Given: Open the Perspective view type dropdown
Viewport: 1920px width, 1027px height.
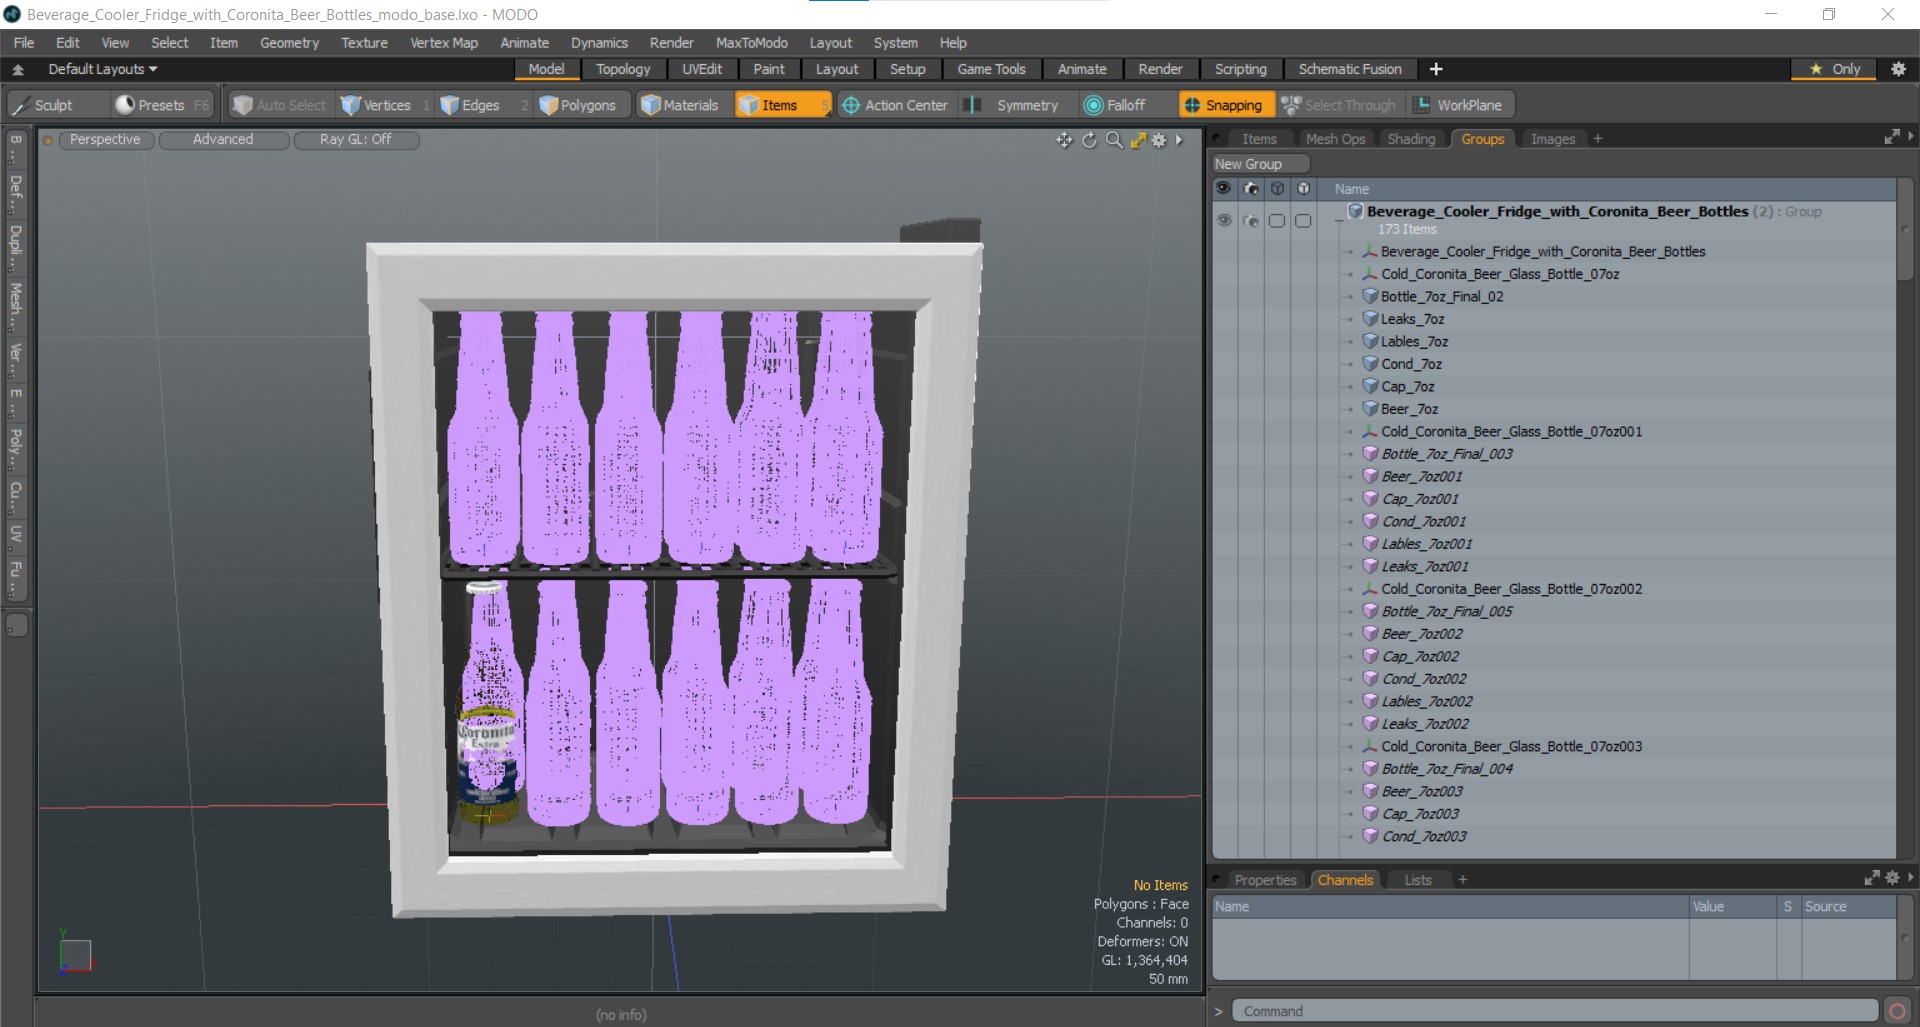Looking at the screenshot, I should 105,140.
